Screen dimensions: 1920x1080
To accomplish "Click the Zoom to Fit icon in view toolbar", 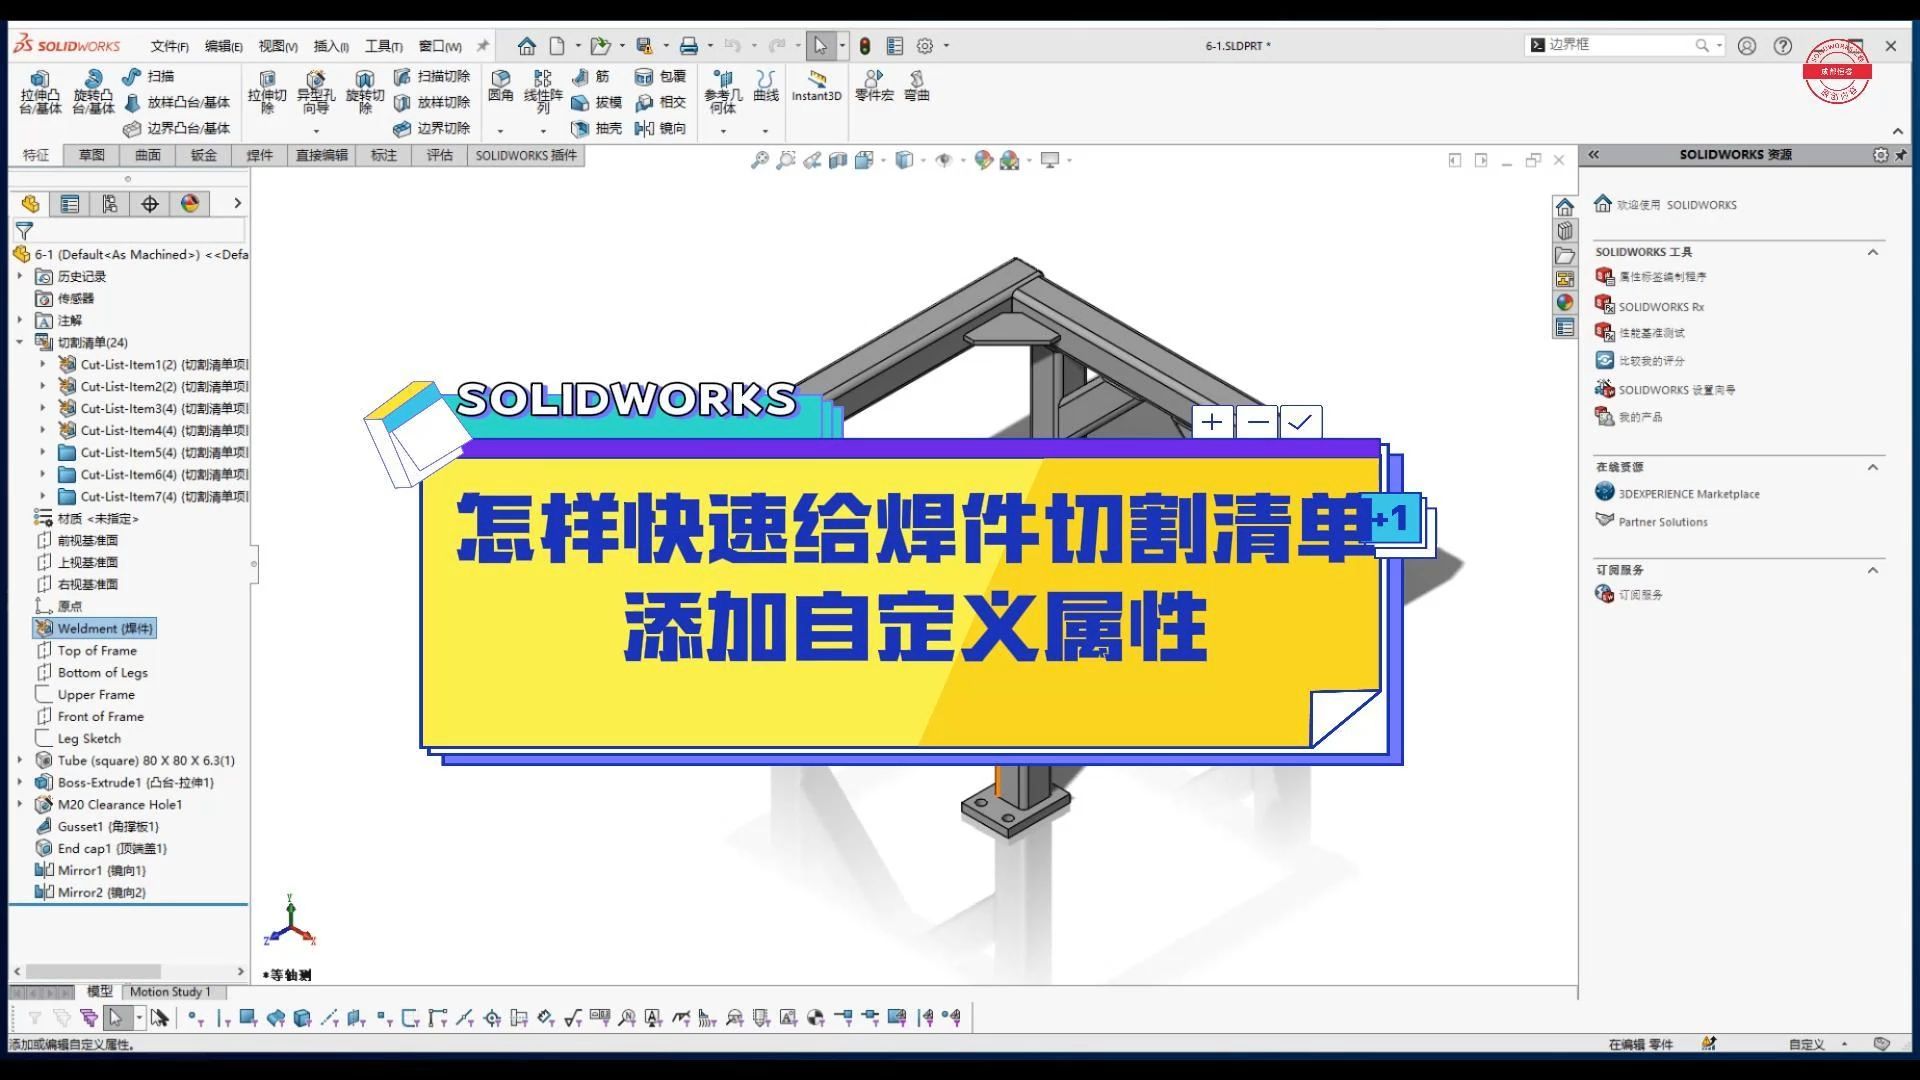I will pos(760,160).
